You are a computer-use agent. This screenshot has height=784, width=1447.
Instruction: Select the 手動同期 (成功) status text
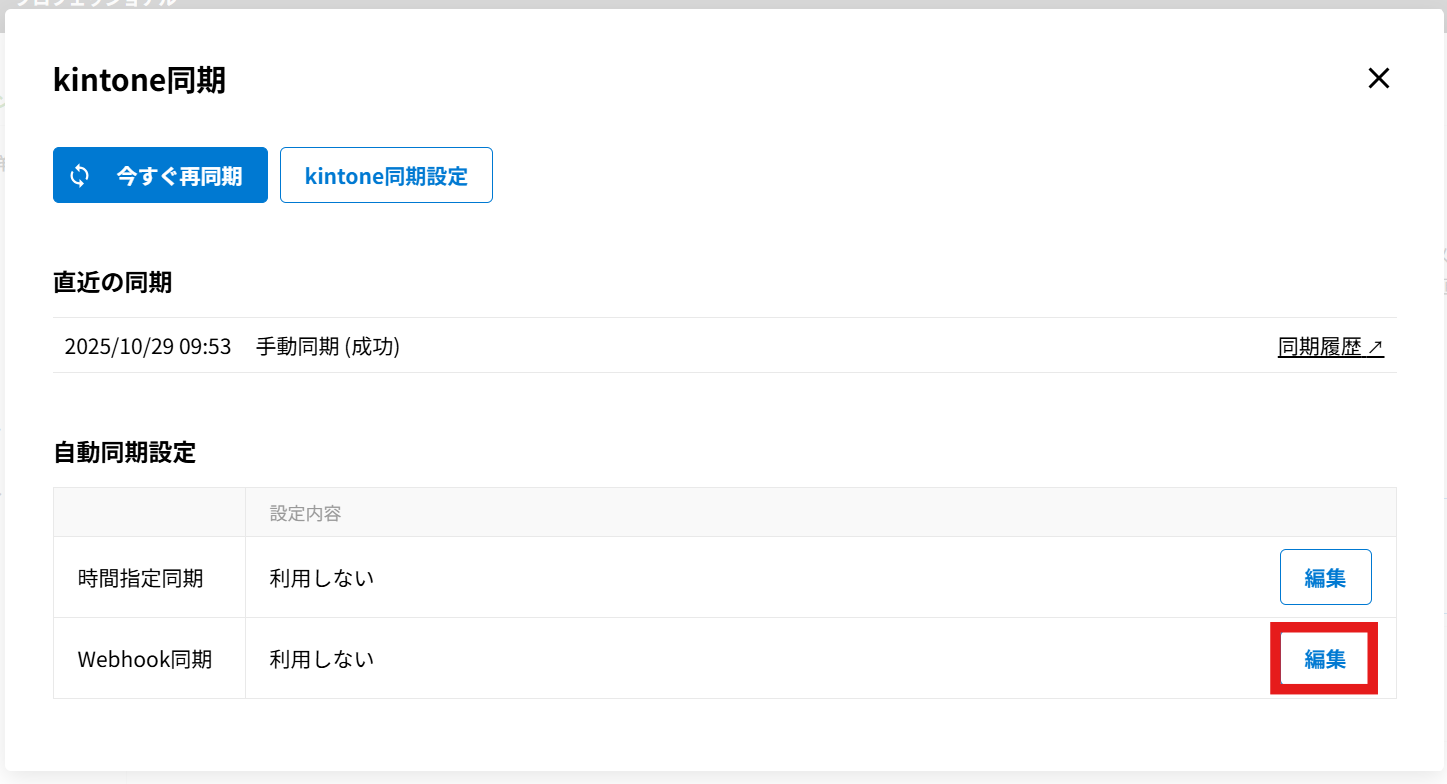point(328,347)
